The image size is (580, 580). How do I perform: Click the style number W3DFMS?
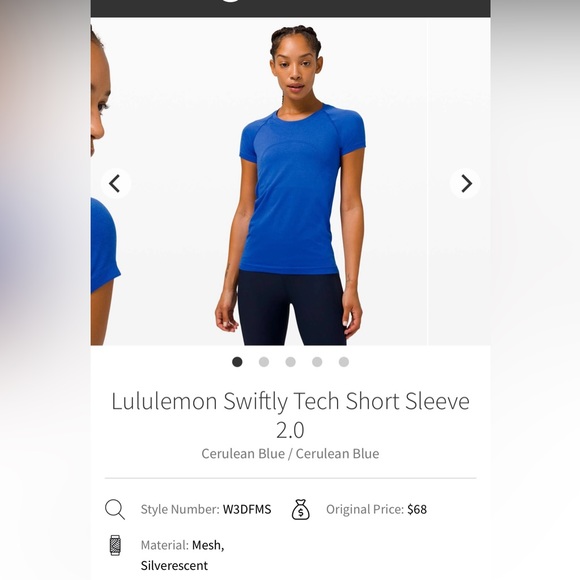pos(247,509)
